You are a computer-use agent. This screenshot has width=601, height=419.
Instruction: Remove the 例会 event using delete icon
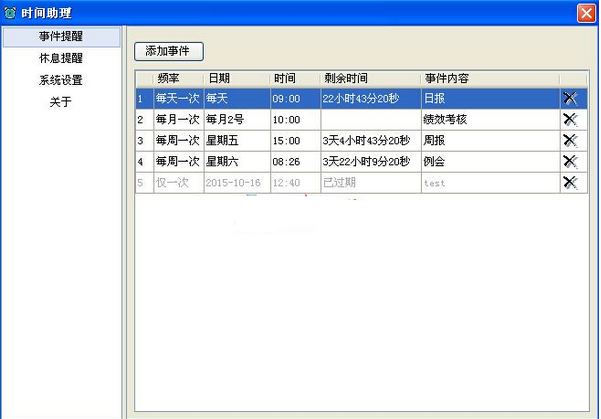click(x=570, y=161)
